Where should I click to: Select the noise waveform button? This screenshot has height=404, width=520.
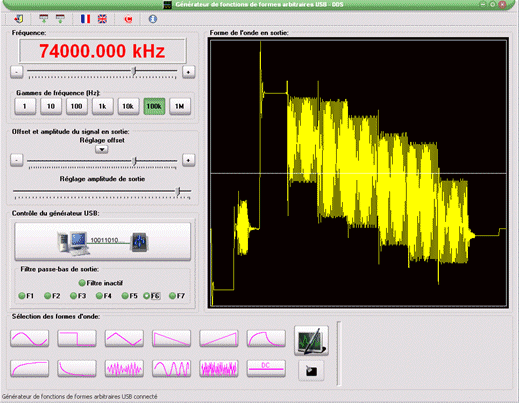[x=219, y=368]
